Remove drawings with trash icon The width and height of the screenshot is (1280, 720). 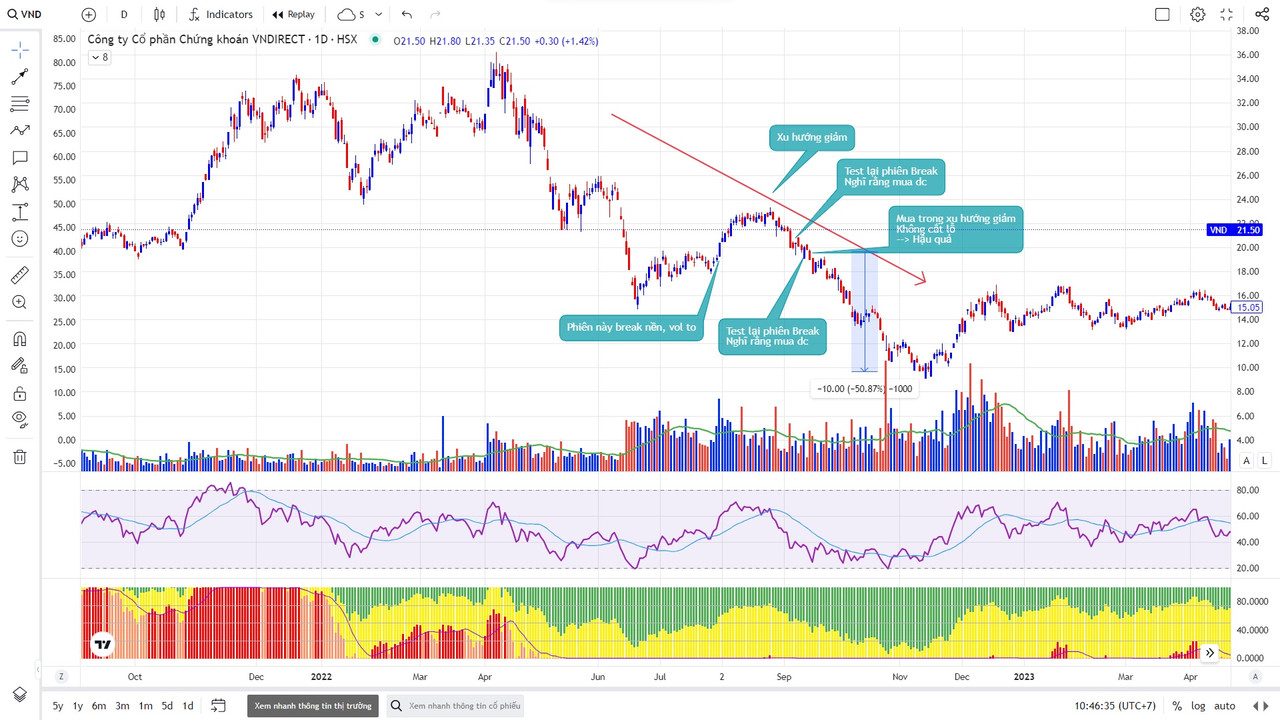point(20,457)
